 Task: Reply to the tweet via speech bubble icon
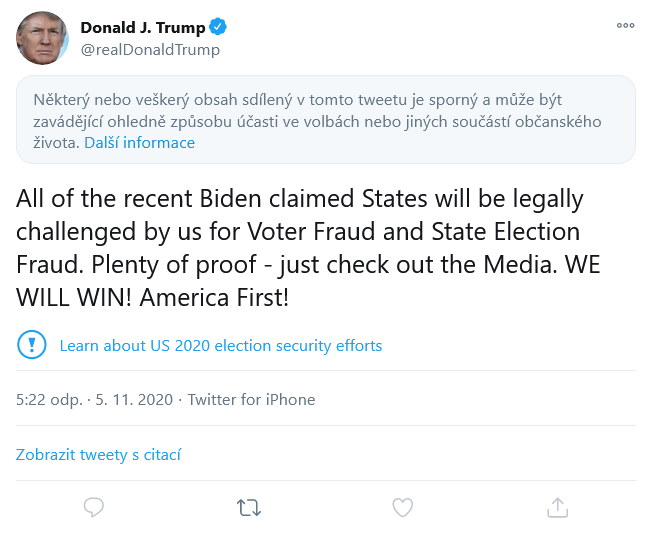pyautogui.click(x=94, y=508)
